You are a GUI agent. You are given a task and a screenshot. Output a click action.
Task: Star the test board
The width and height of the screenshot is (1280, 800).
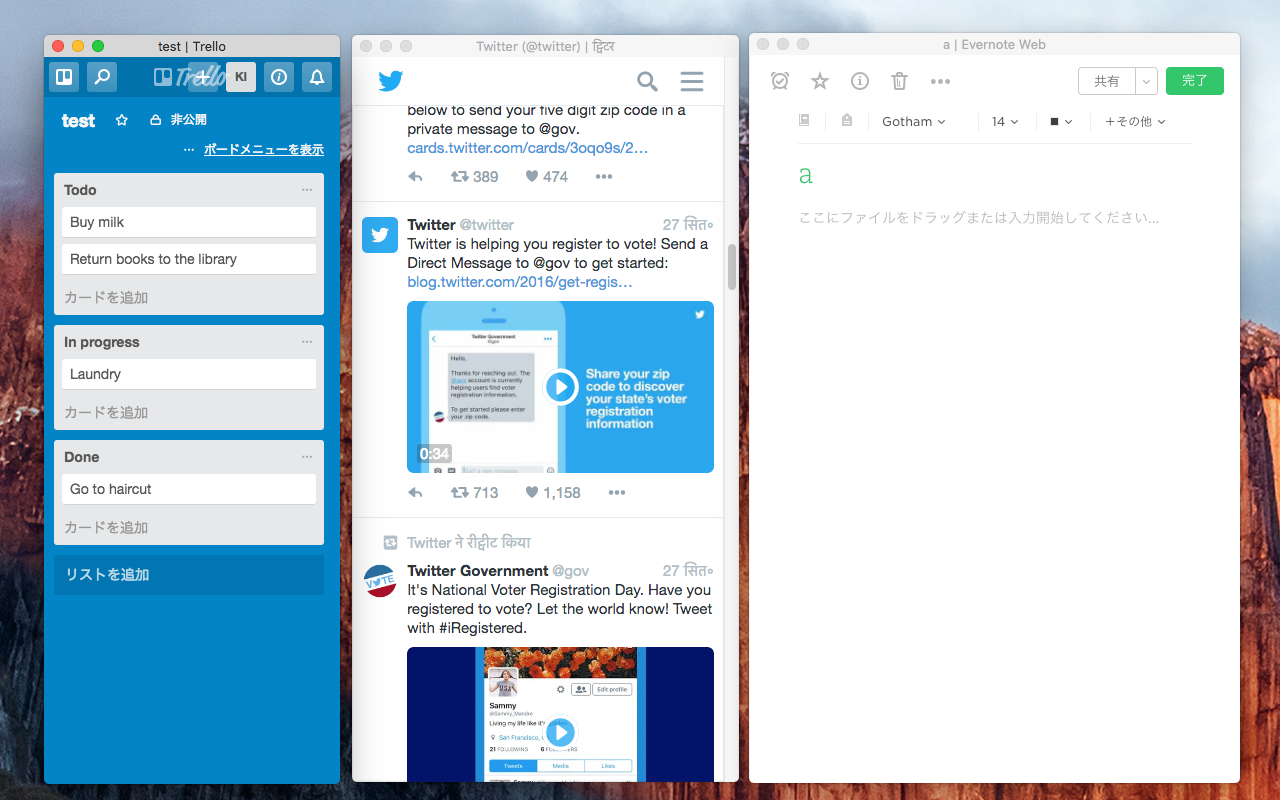click(122, 120)
